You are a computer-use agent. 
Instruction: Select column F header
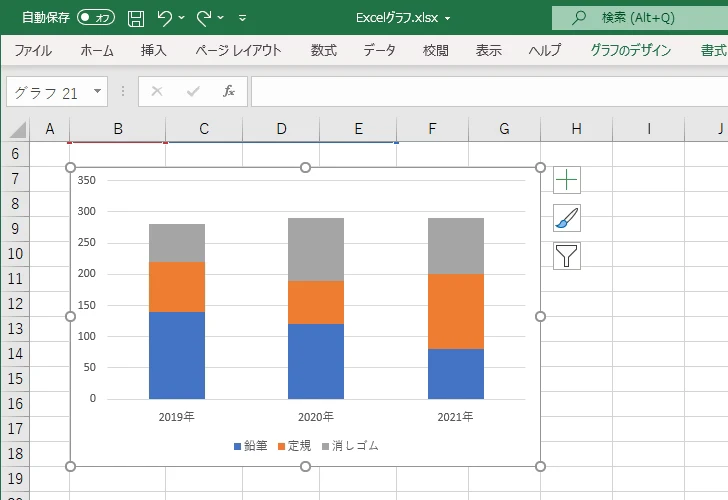432,129
